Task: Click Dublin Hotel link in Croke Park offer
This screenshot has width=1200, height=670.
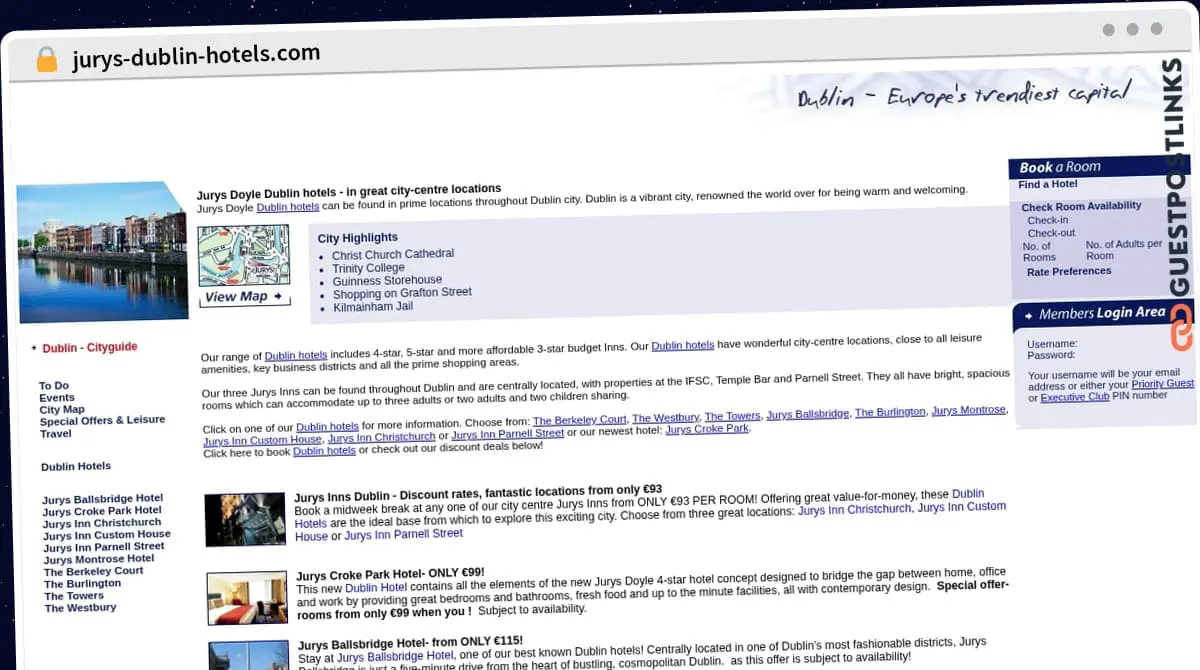Action: click(376, 588)
